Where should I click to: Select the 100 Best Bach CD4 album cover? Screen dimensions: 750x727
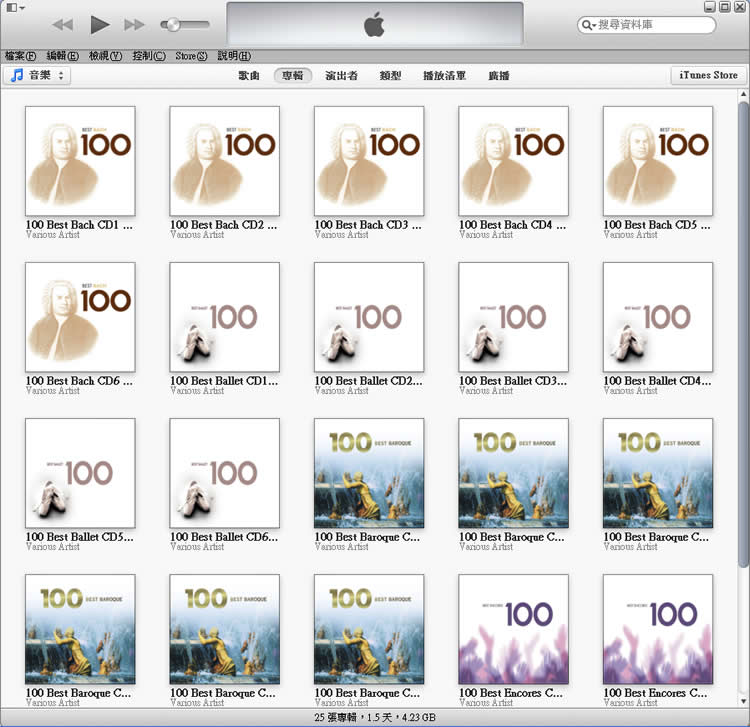[514, 161]
